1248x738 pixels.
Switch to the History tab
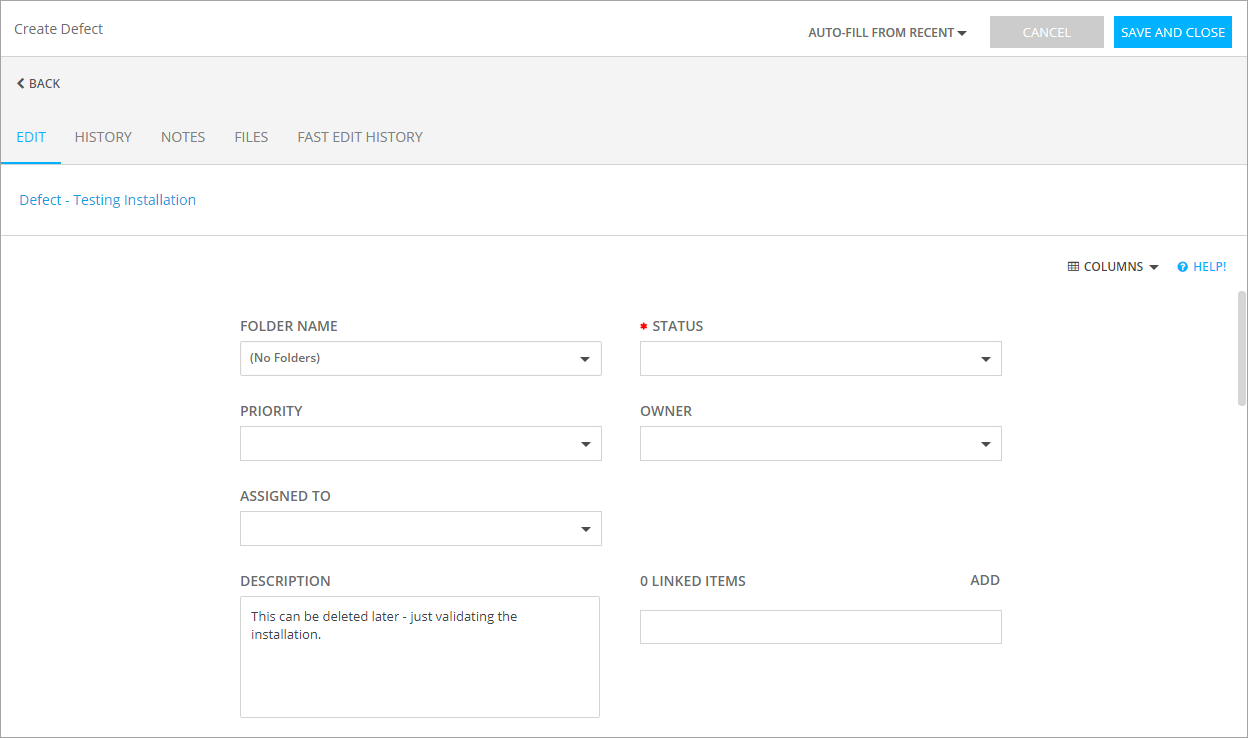pos(103,137)
